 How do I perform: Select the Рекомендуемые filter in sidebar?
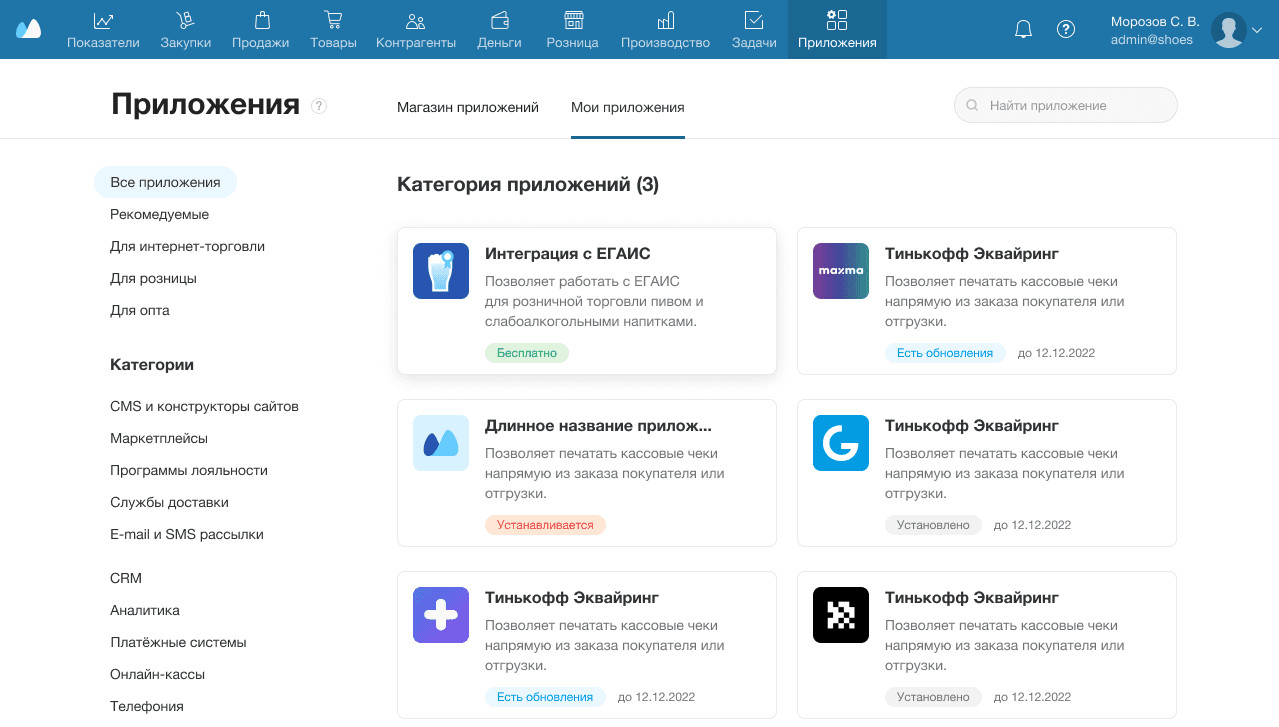click(159, 214)
